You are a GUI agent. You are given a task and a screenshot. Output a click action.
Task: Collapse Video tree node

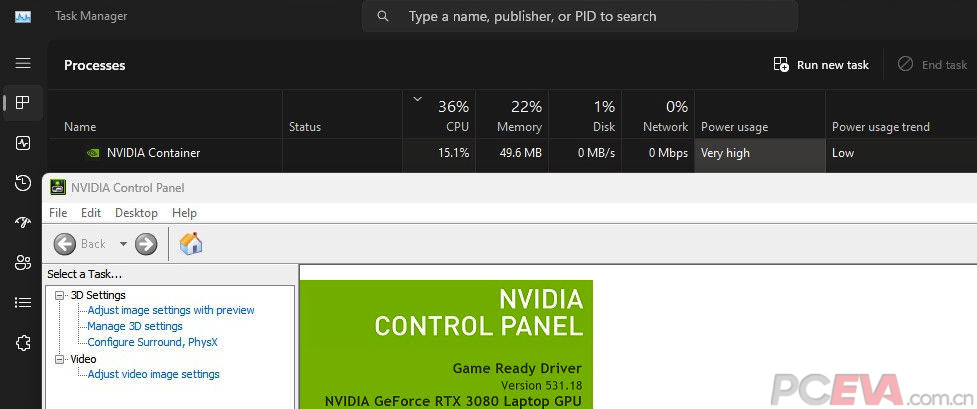(x=60, y=359)
